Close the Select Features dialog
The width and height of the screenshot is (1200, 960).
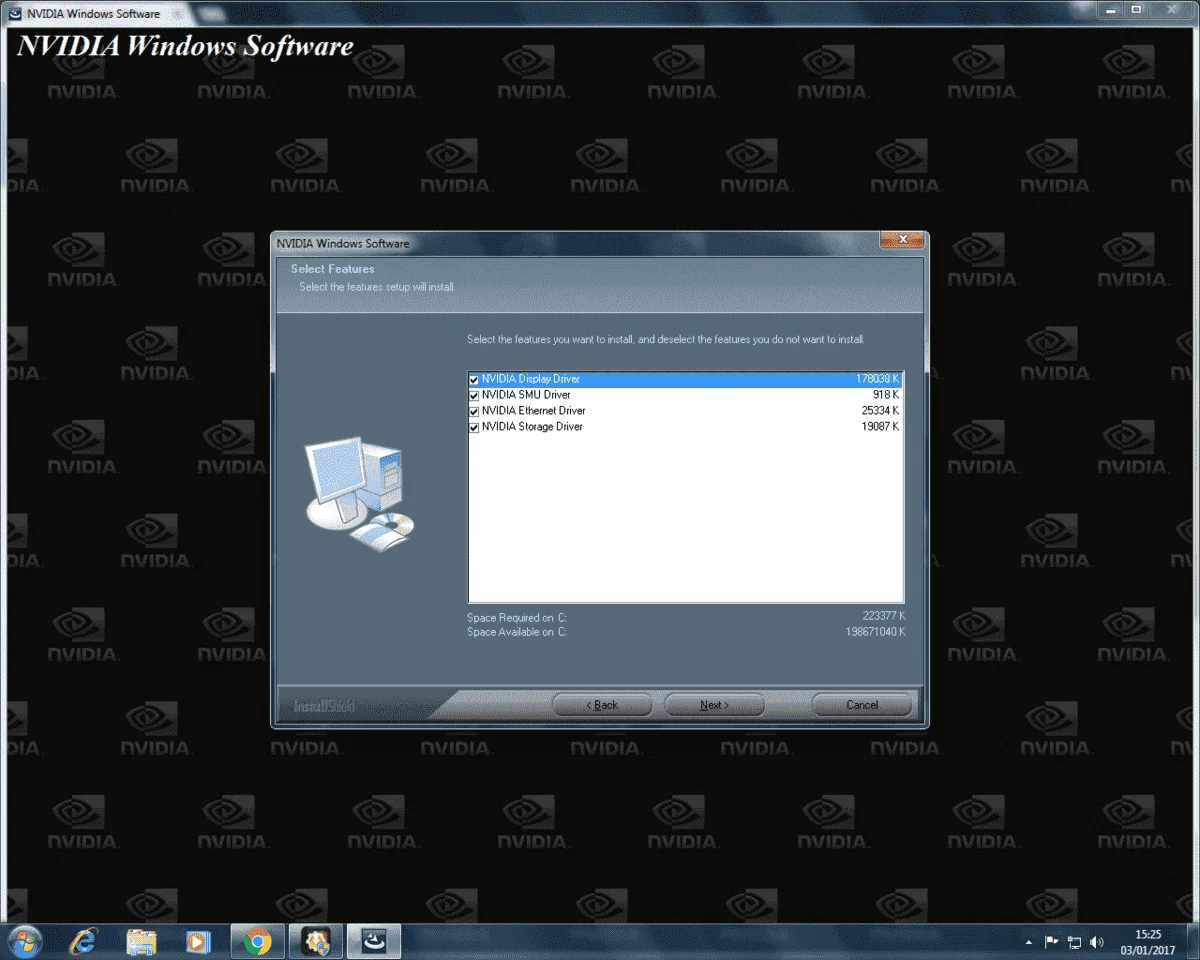[x=901, y=240]
